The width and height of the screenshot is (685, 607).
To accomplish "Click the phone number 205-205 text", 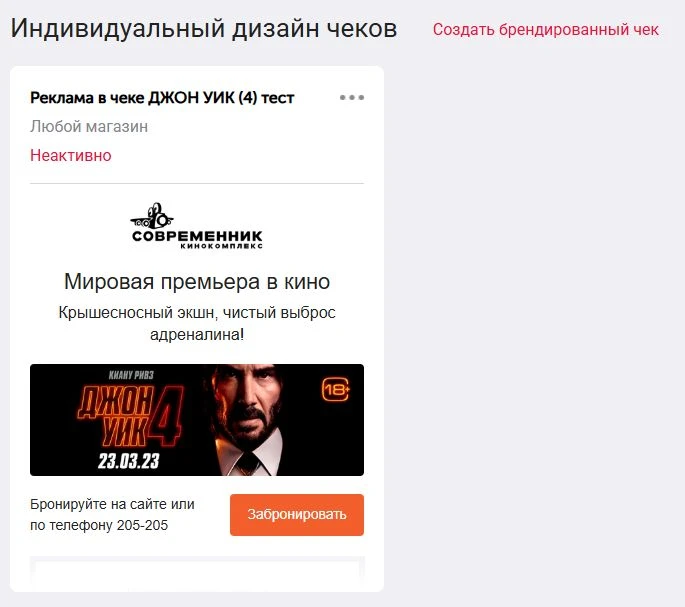I will tap(142, 525).
